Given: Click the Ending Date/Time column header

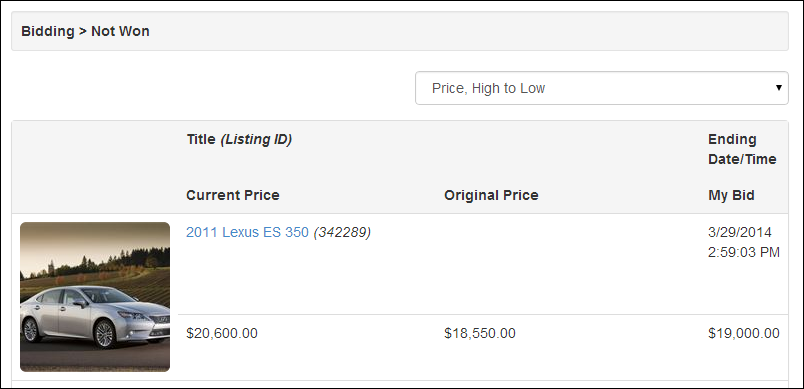Looking at the screenshot, I should [x=742, y=149].
